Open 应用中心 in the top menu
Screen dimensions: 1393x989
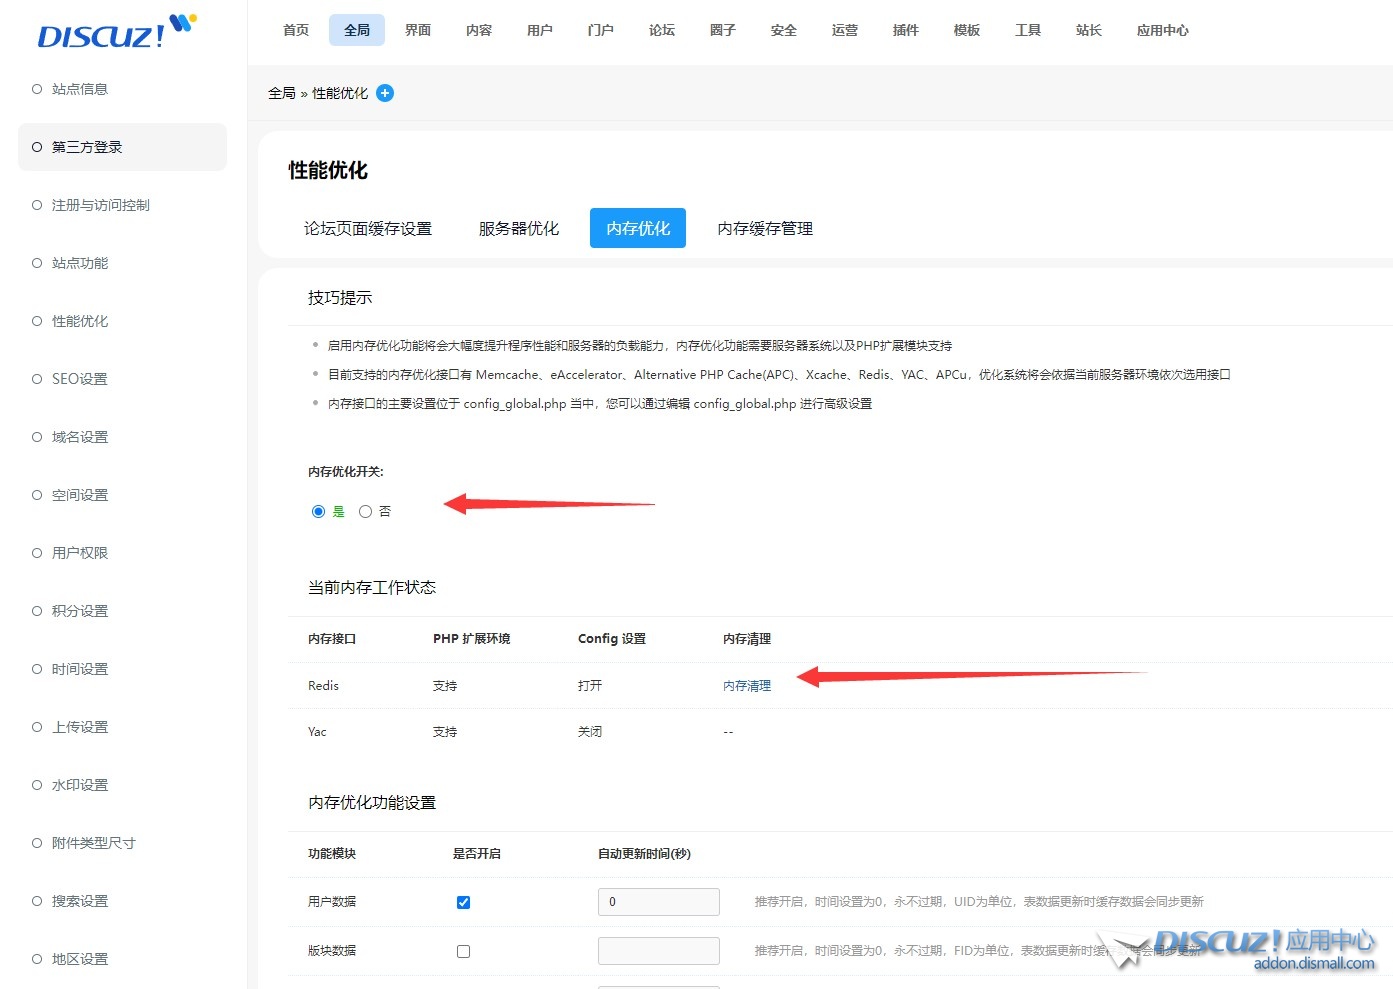click(1162, 31)
